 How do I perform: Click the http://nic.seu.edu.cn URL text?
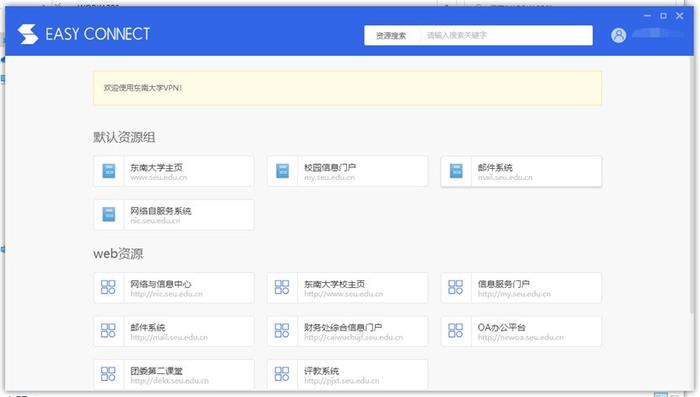pos(167,294)
